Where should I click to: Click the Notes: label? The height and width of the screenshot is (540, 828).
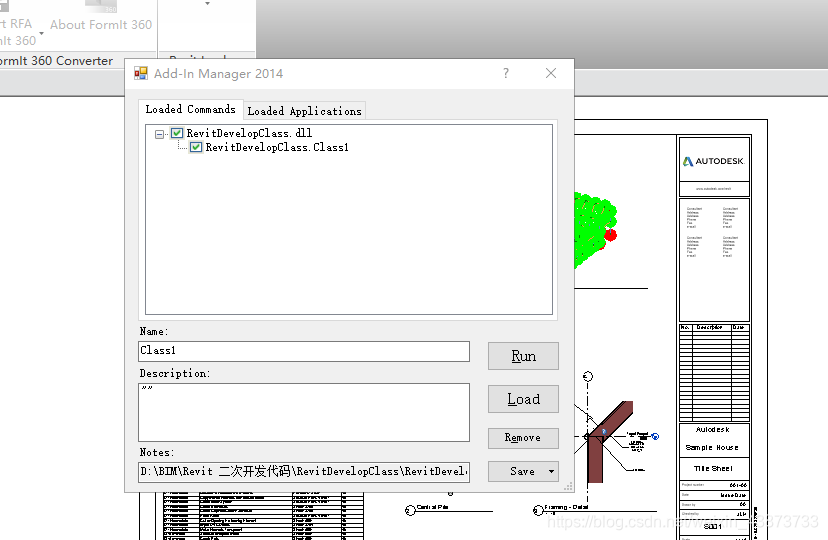[157, 452]
